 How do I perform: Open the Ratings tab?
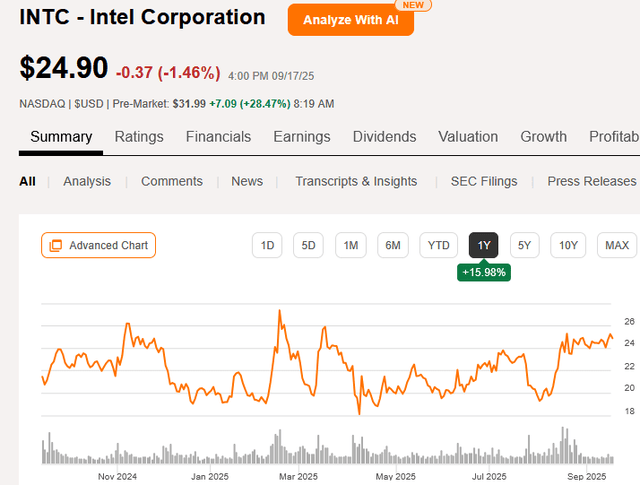point(139,137)
